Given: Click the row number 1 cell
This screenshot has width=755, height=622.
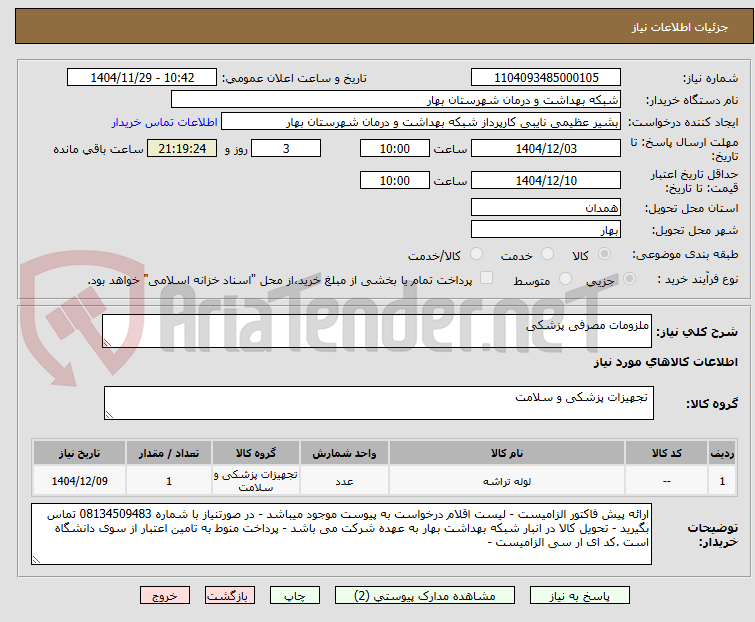Looking at the screenshot, I should click(722, 481).
